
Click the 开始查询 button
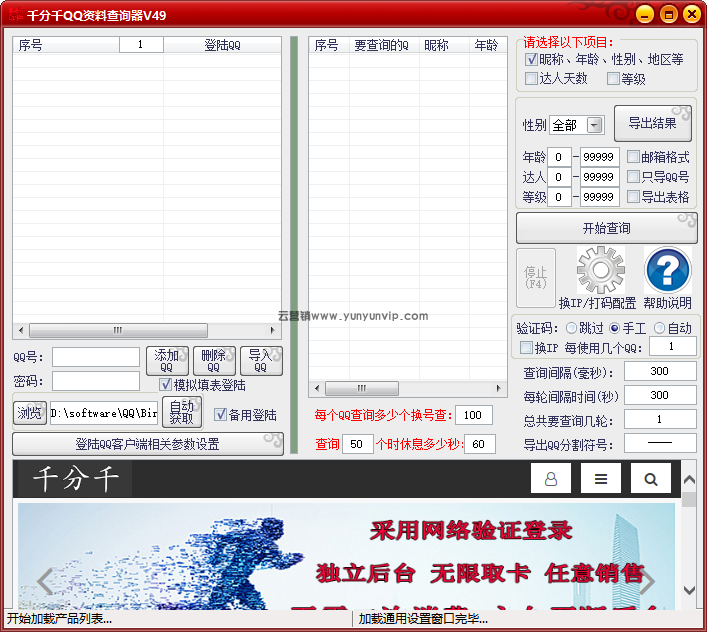[606, 228]
